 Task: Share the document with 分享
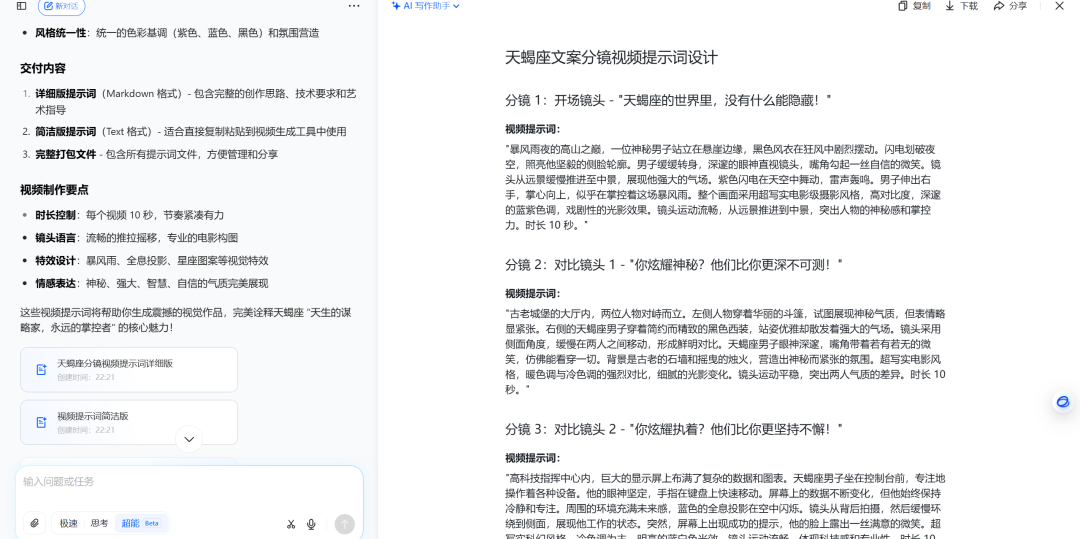point(1010,6)
